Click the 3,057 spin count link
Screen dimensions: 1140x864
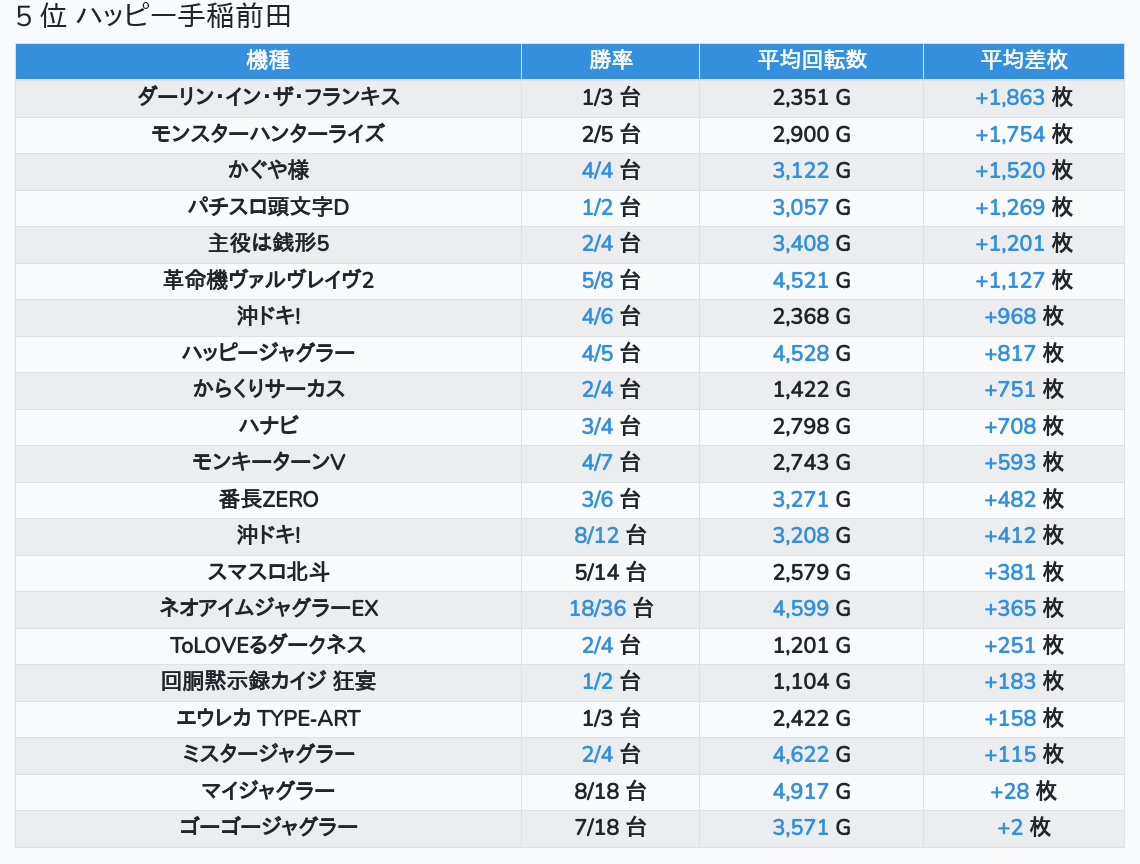pos(800,207)
